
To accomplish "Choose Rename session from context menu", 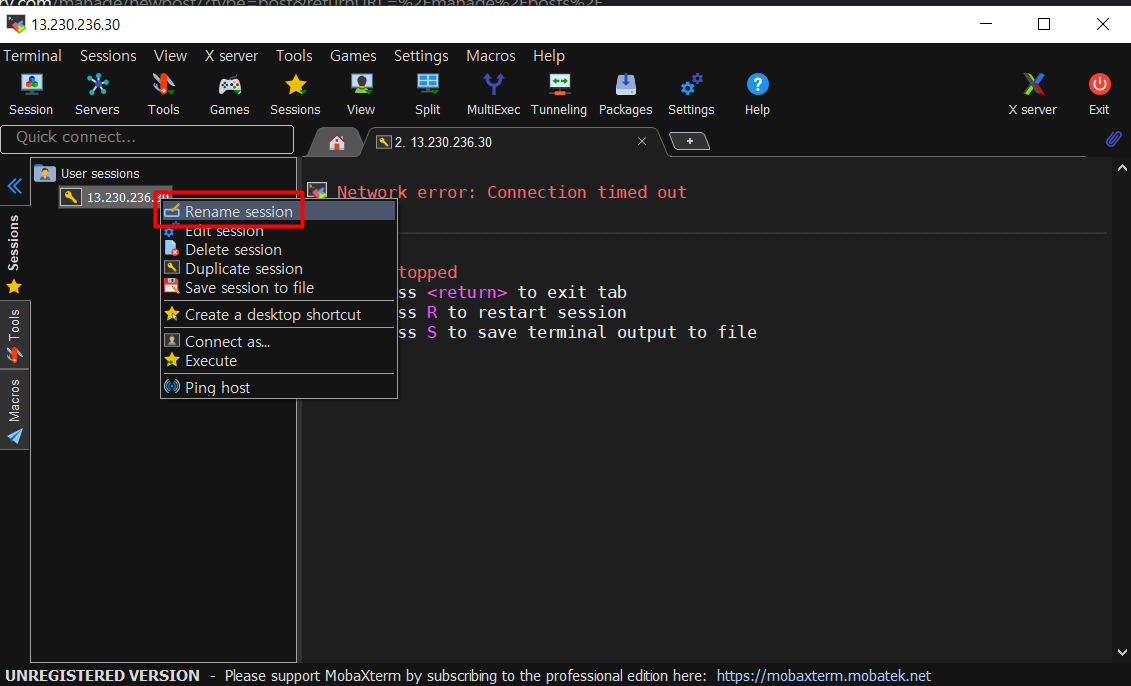I will pos(278,211).
